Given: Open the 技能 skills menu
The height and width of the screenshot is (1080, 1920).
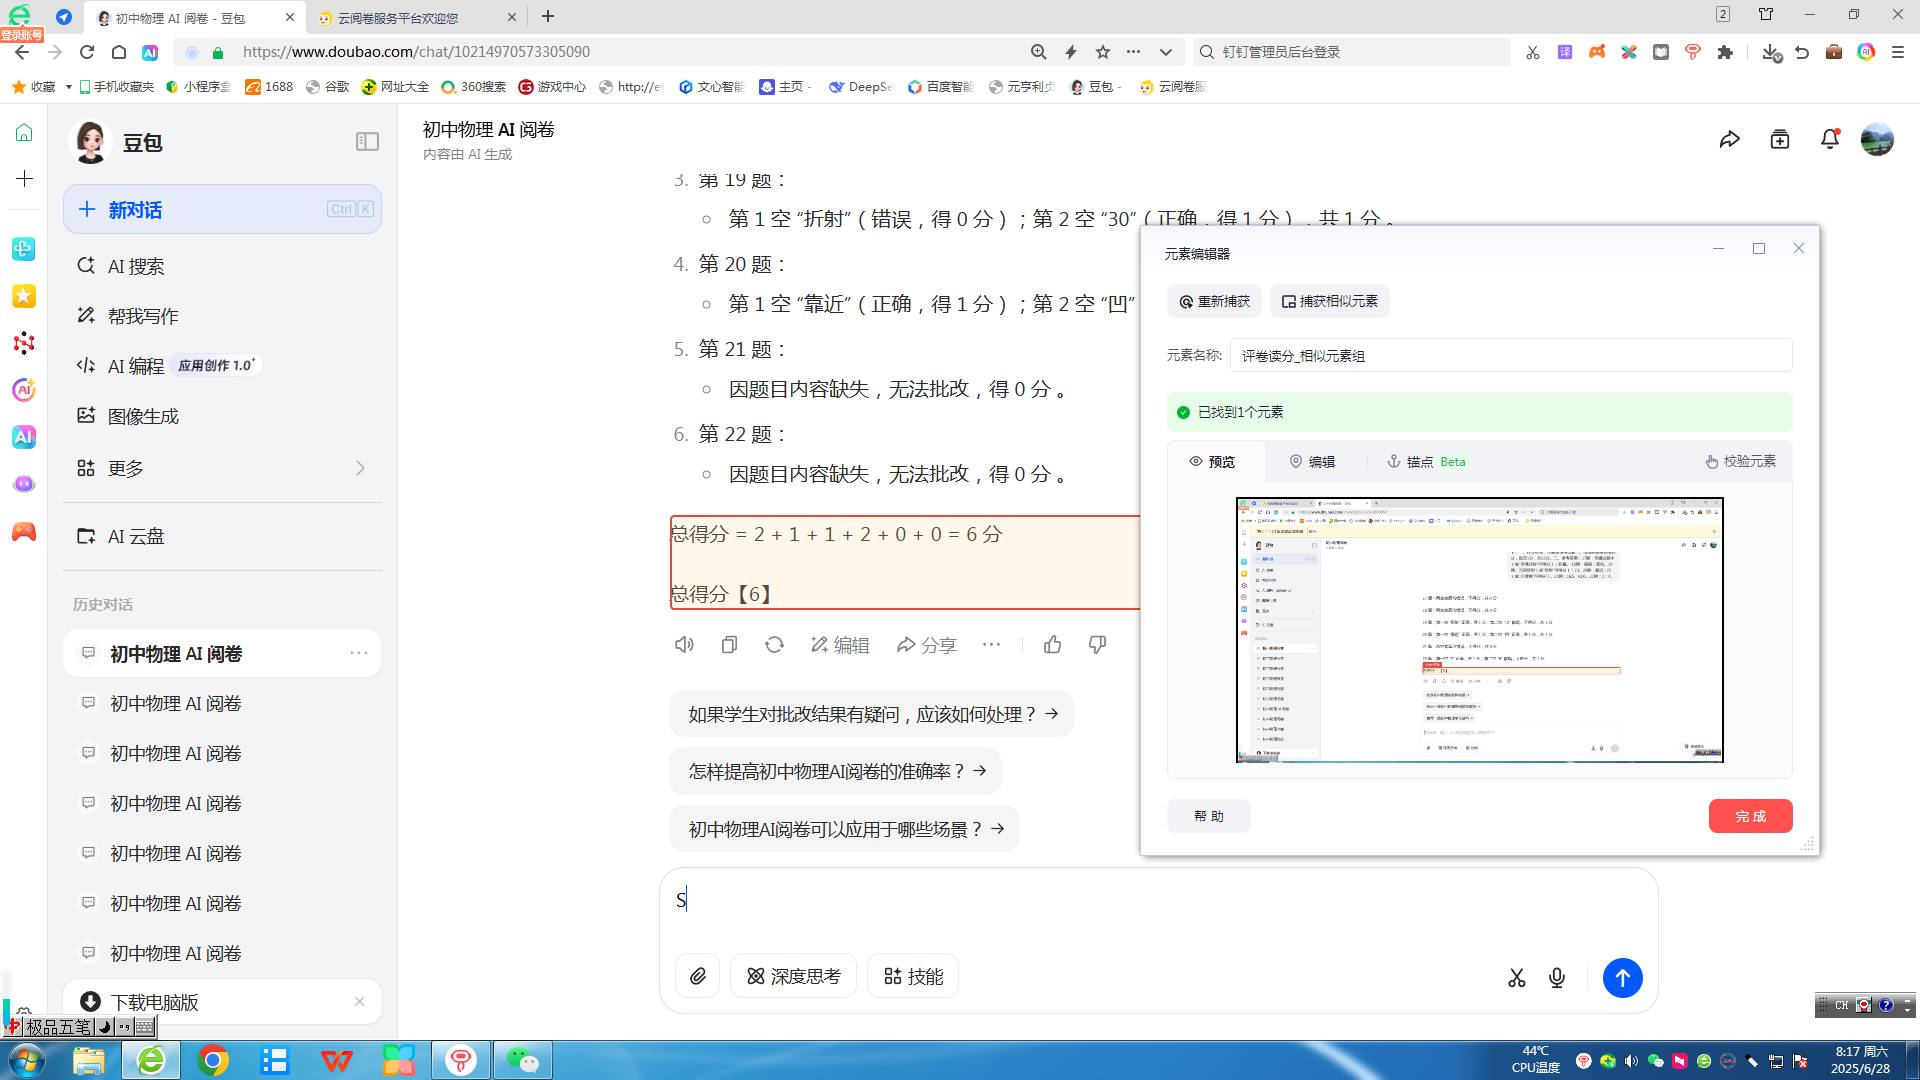Looking at the screenshot, I should (x=913, y=976).
